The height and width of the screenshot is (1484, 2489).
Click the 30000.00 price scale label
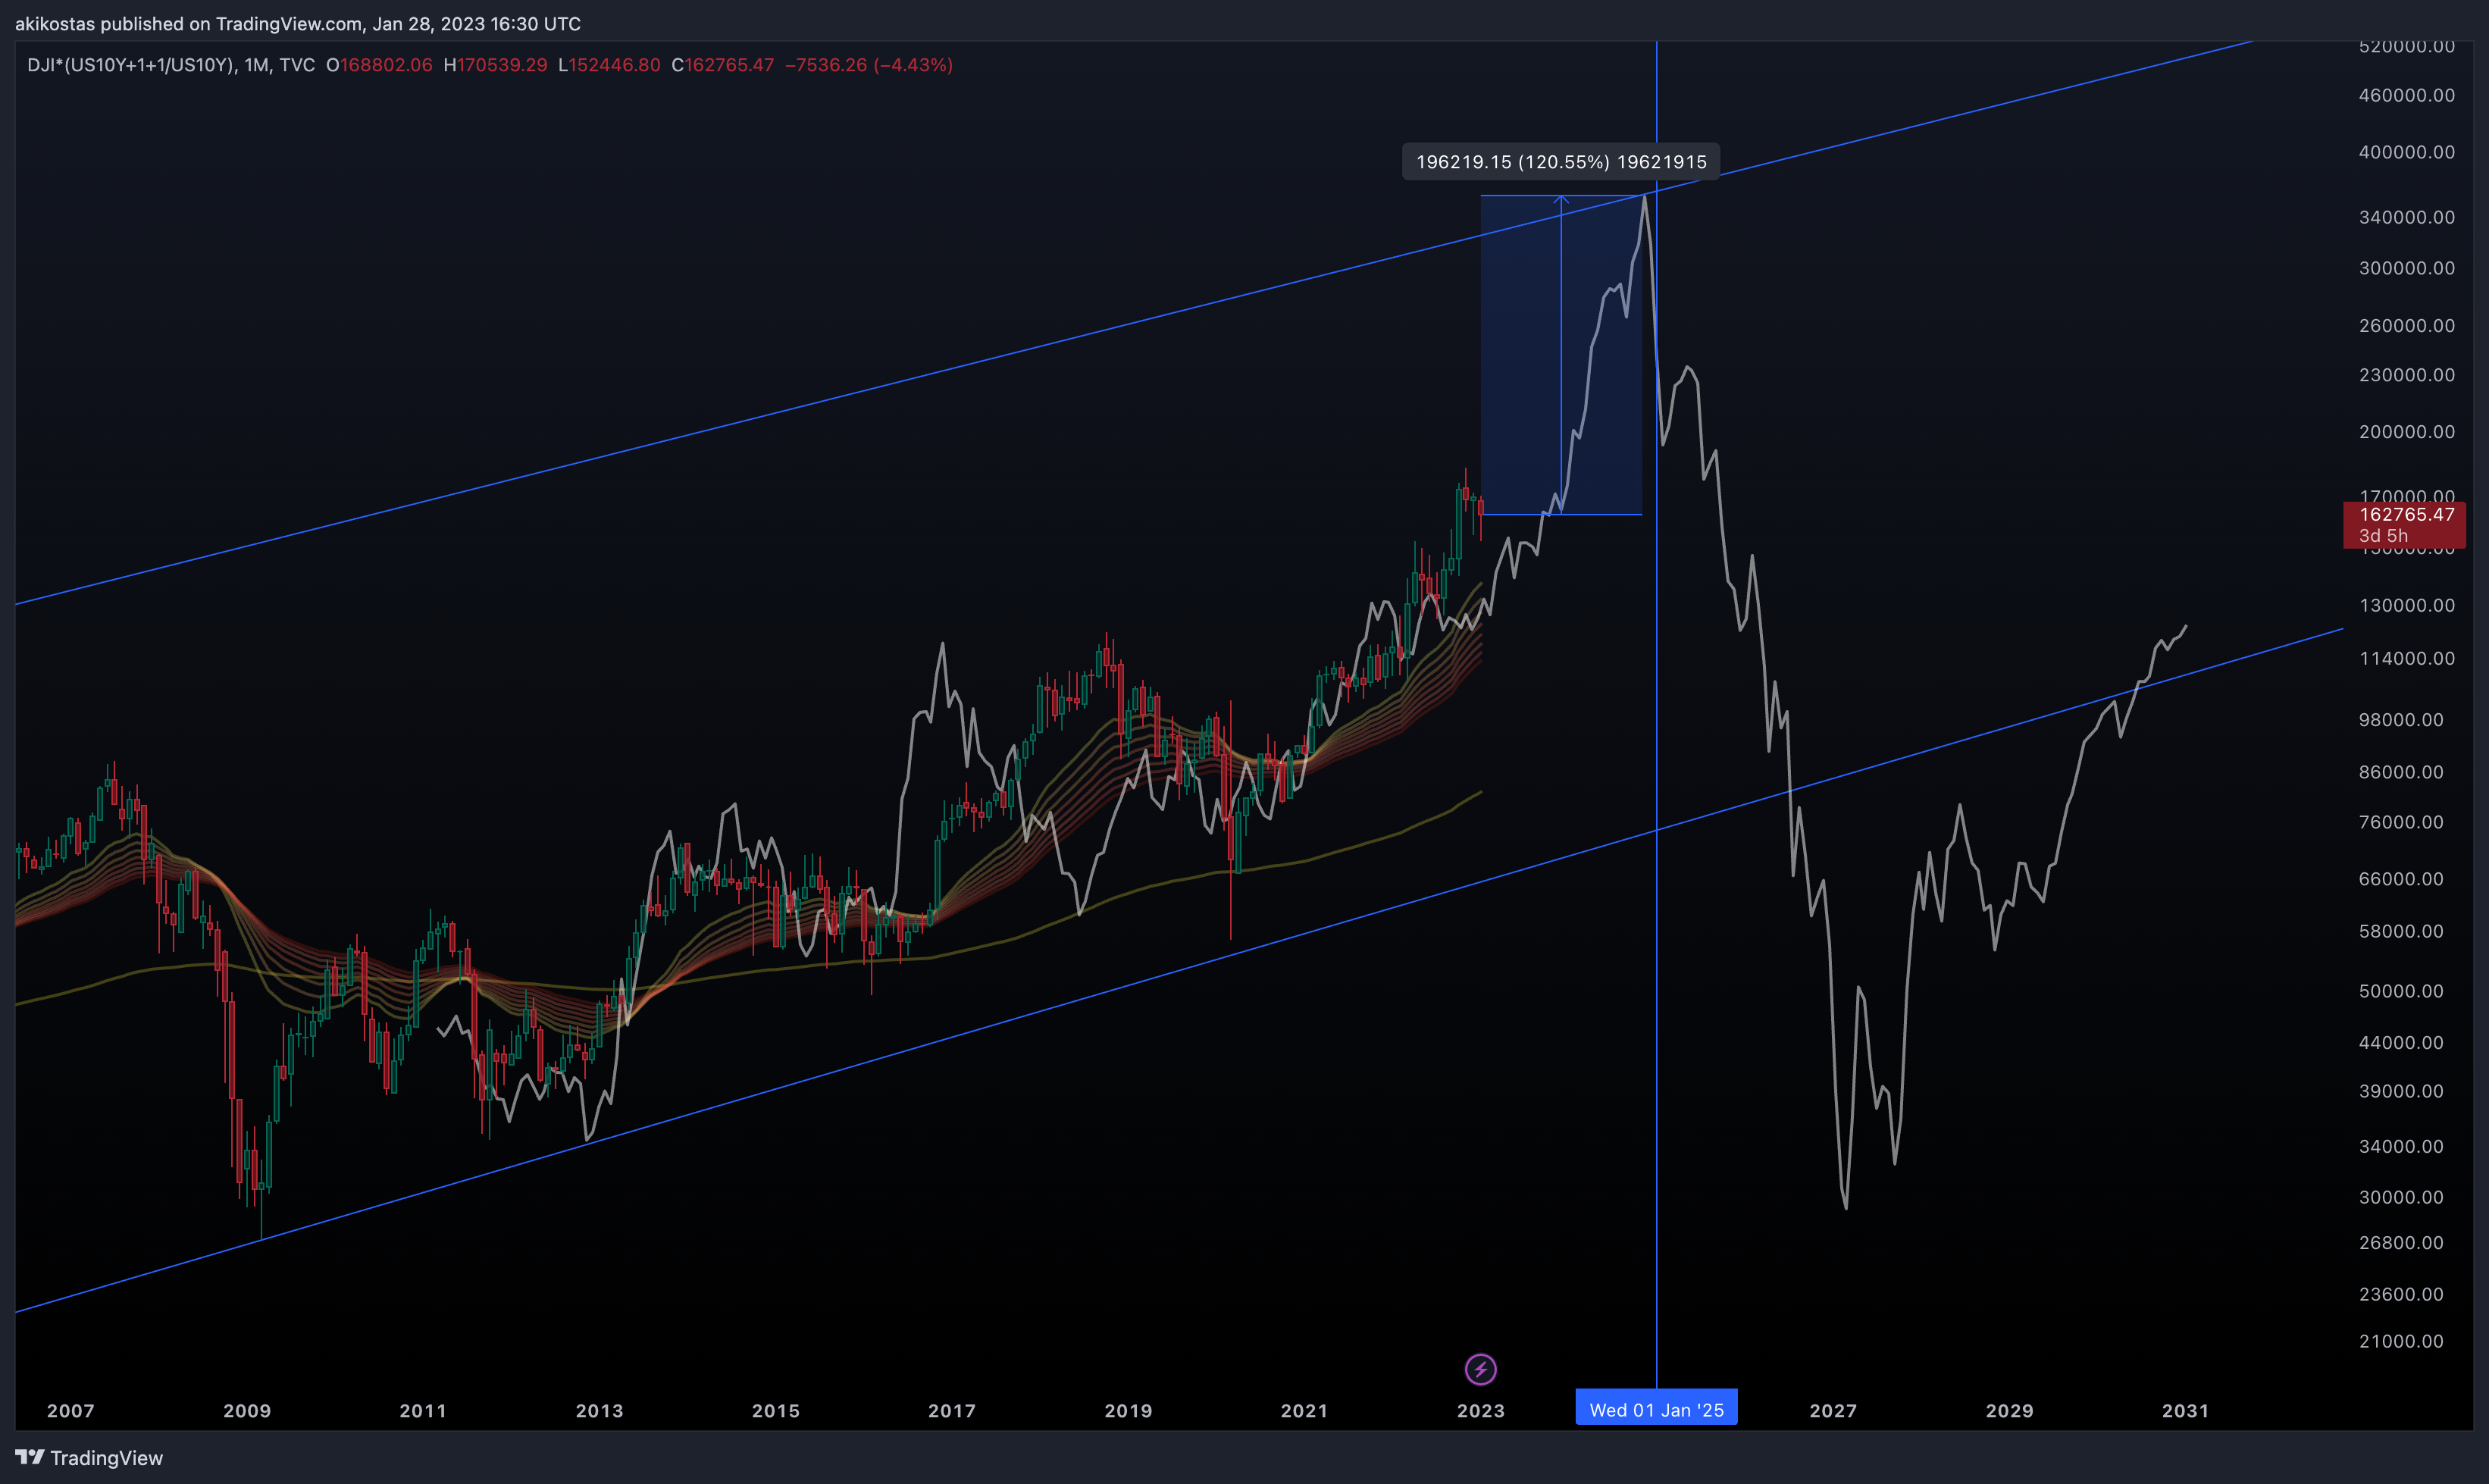[x=2401, y=1198]
